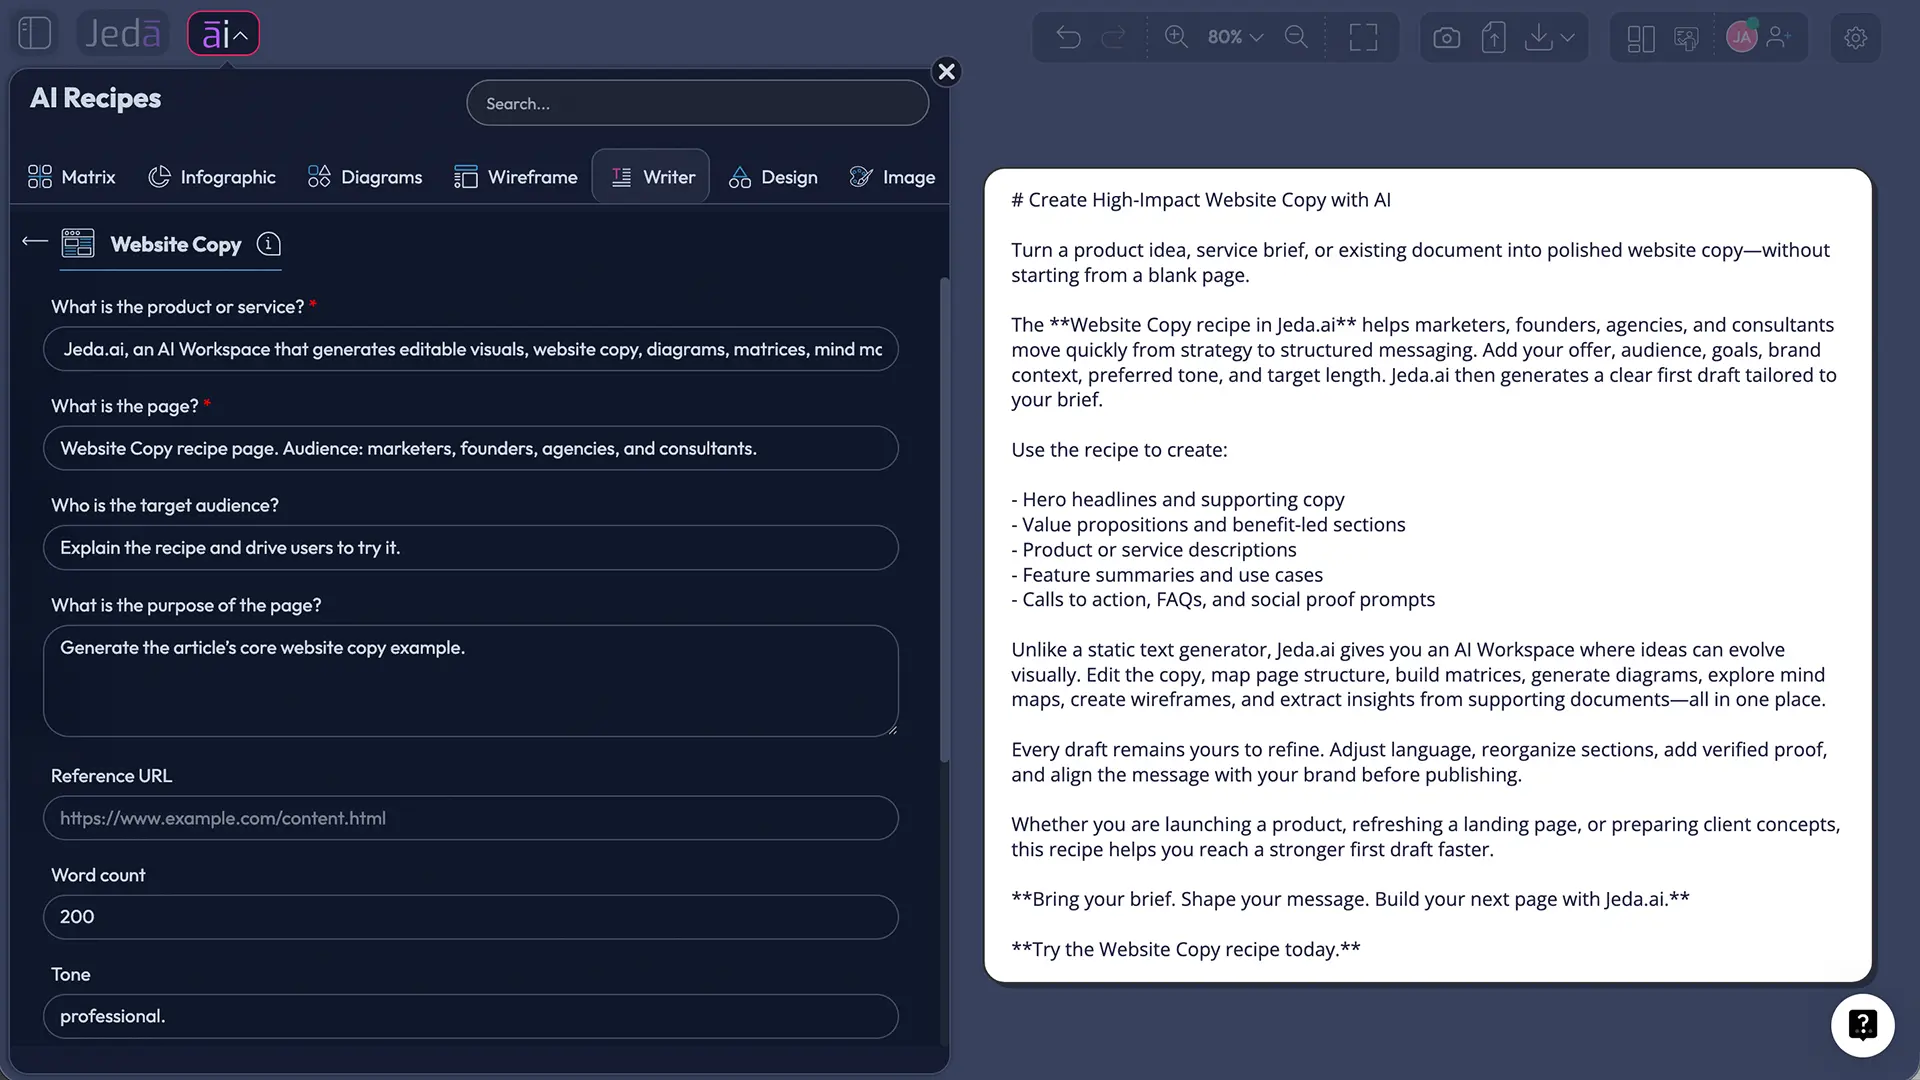The width and height of the screenshot is (1920, 1080).
Task: Select the Diagrams tab
Action: coord(365,177)
